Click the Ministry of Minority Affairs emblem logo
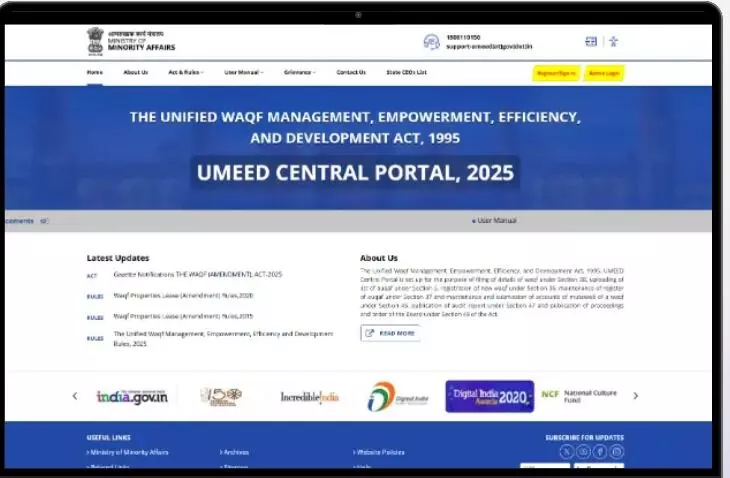 (95, 40)
